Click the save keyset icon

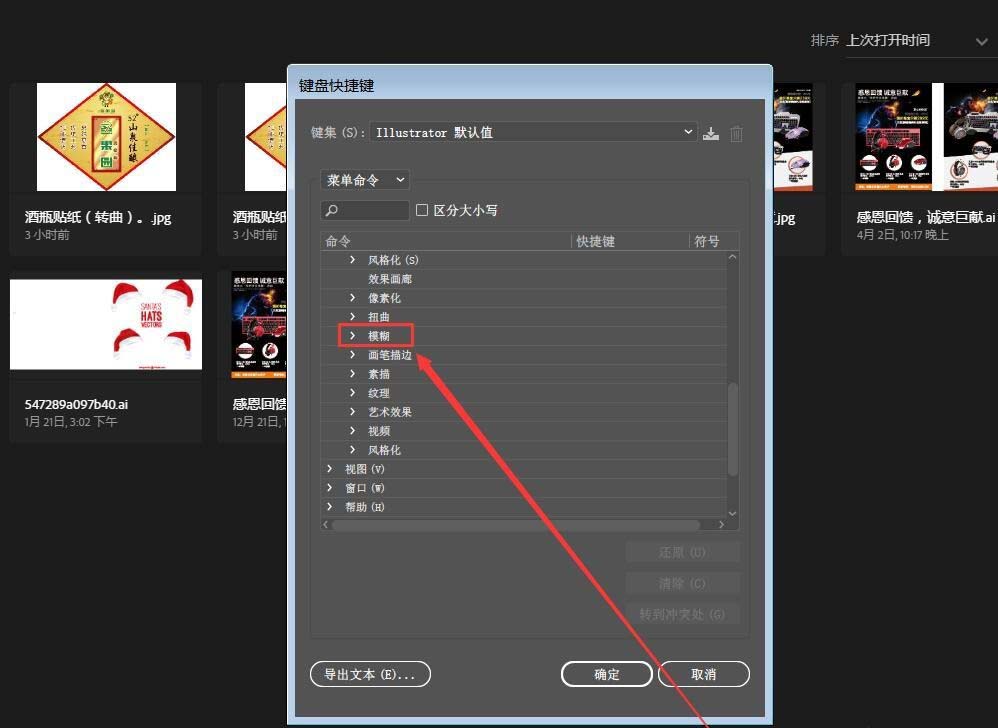(x=711, y=132)
